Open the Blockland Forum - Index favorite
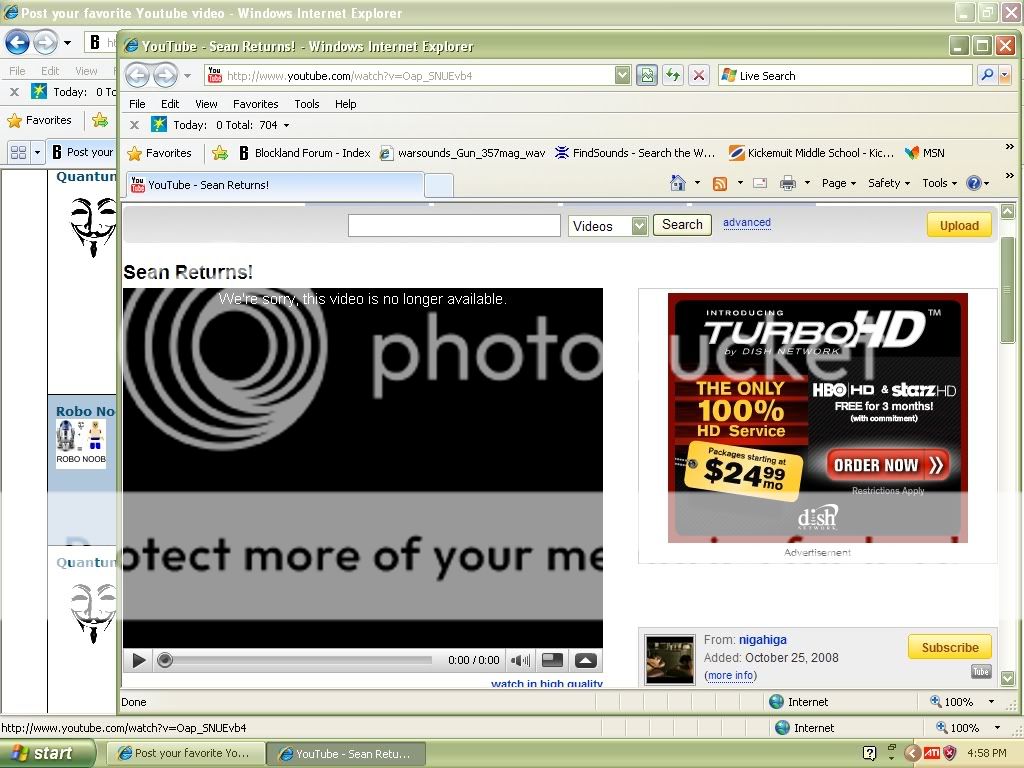 305,153
